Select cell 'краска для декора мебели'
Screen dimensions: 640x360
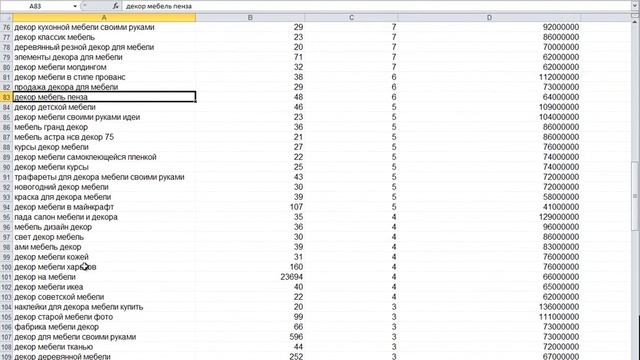pos(104,197)
